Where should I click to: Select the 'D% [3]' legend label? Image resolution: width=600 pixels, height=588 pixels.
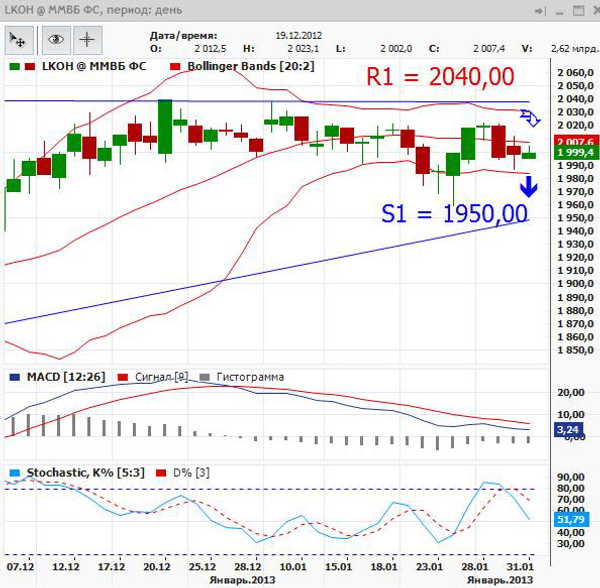point(191,473)
